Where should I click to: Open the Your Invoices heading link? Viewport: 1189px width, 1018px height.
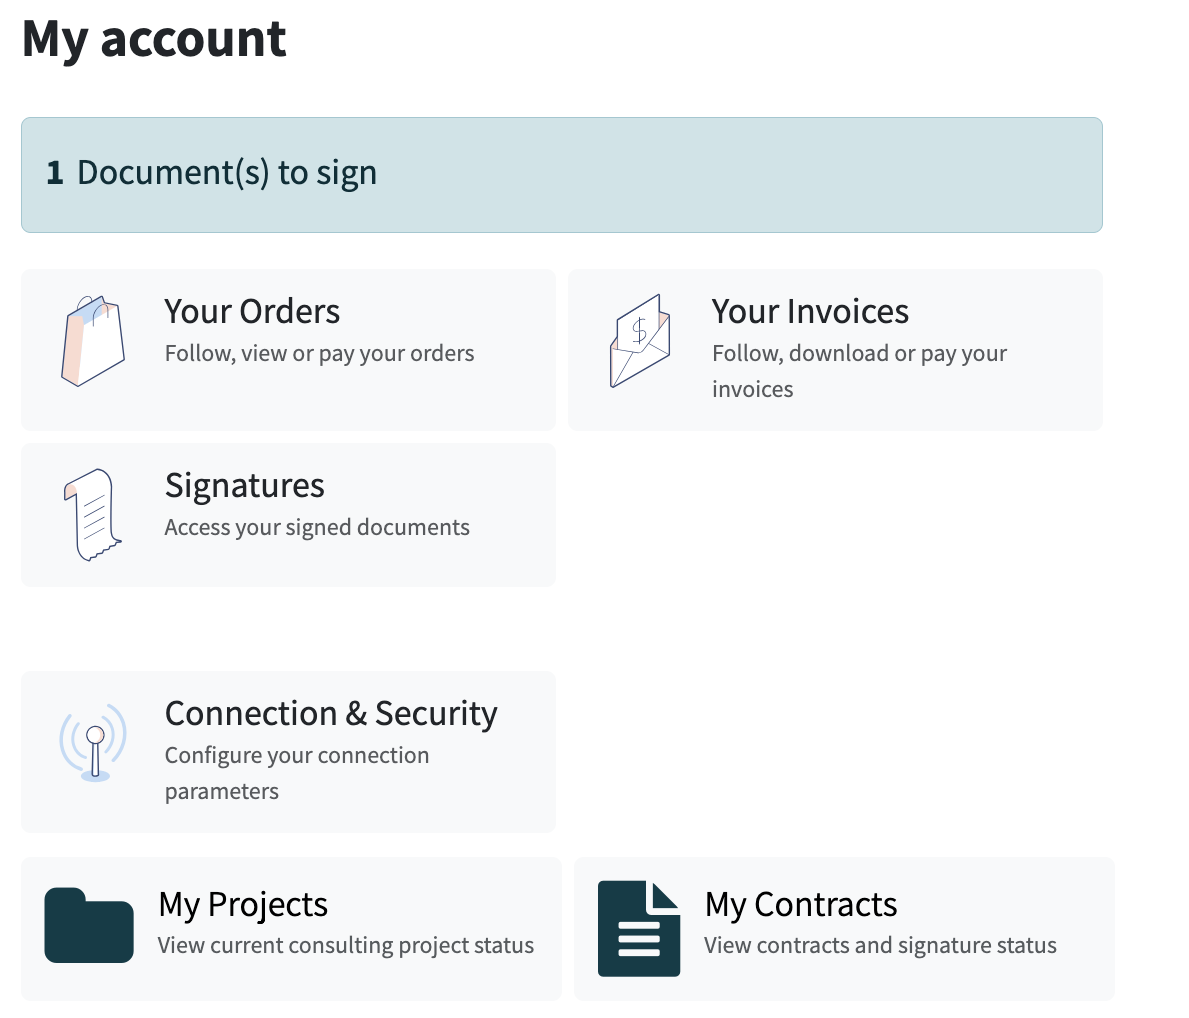click(x=810, y=312)
